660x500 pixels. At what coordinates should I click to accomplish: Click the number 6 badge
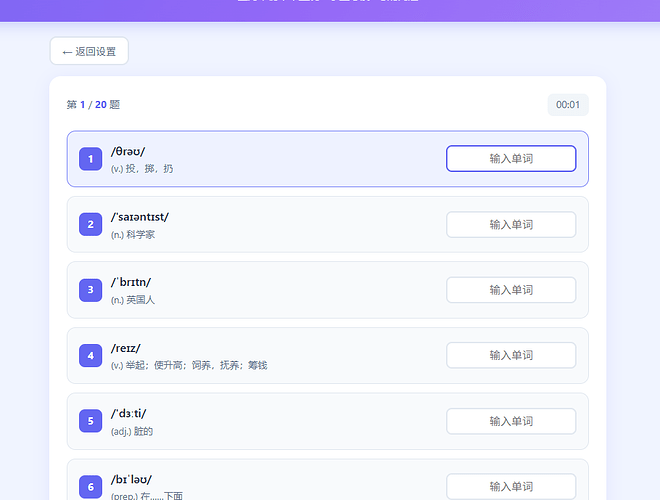(x=90, y=487)
